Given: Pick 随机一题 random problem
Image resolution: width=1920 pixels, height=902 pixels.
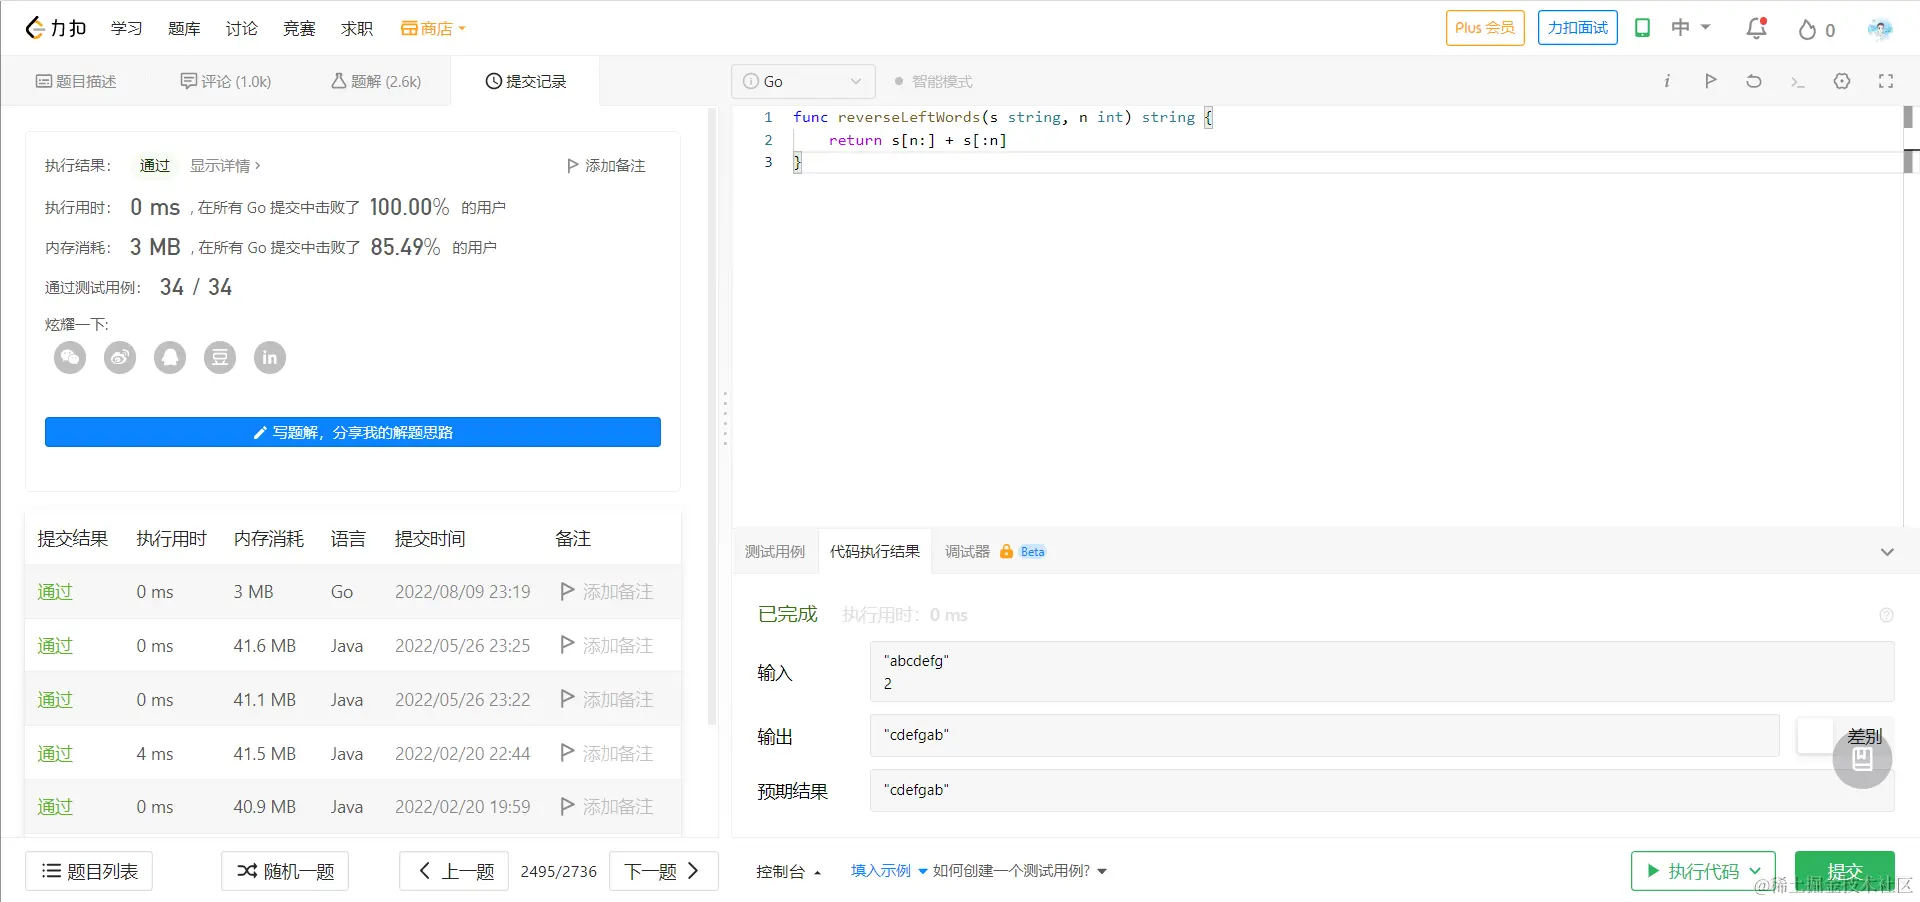Looking at the screenshot, I should tap(285, 871).
